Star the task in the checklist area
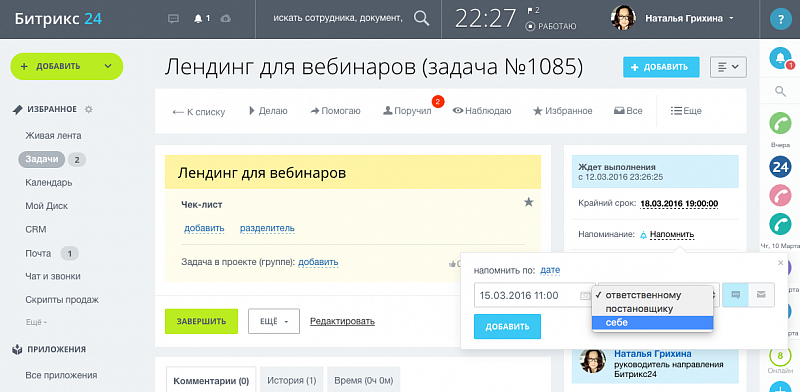Viewport: 800px width, 392px height. coord(529,203)
